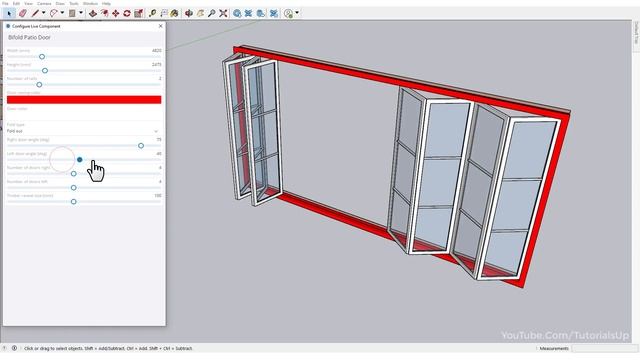Viewport: 640px width, 360px height.
Task: Pick the Arc drawing tool
Action: 53,13
